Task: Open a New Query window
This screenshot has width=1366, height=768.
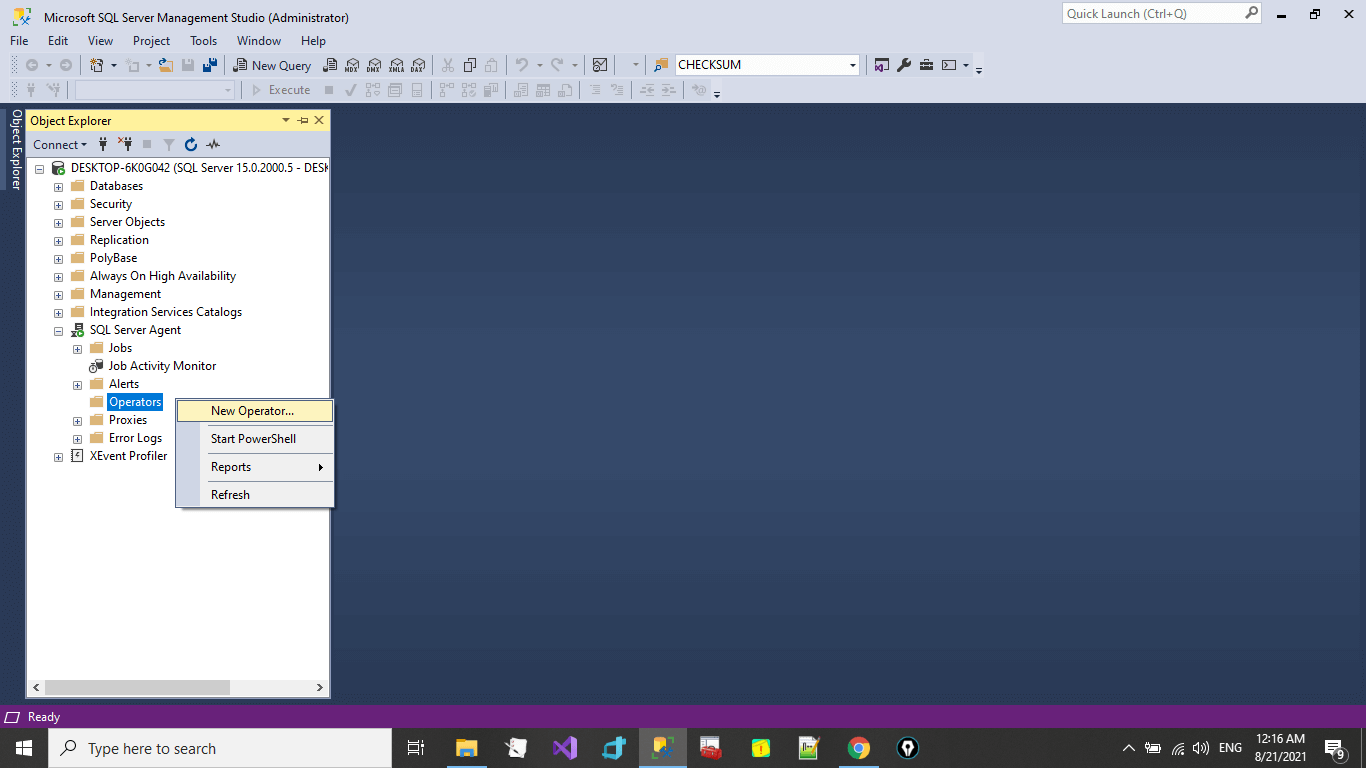Action: [x=272, y=64]
